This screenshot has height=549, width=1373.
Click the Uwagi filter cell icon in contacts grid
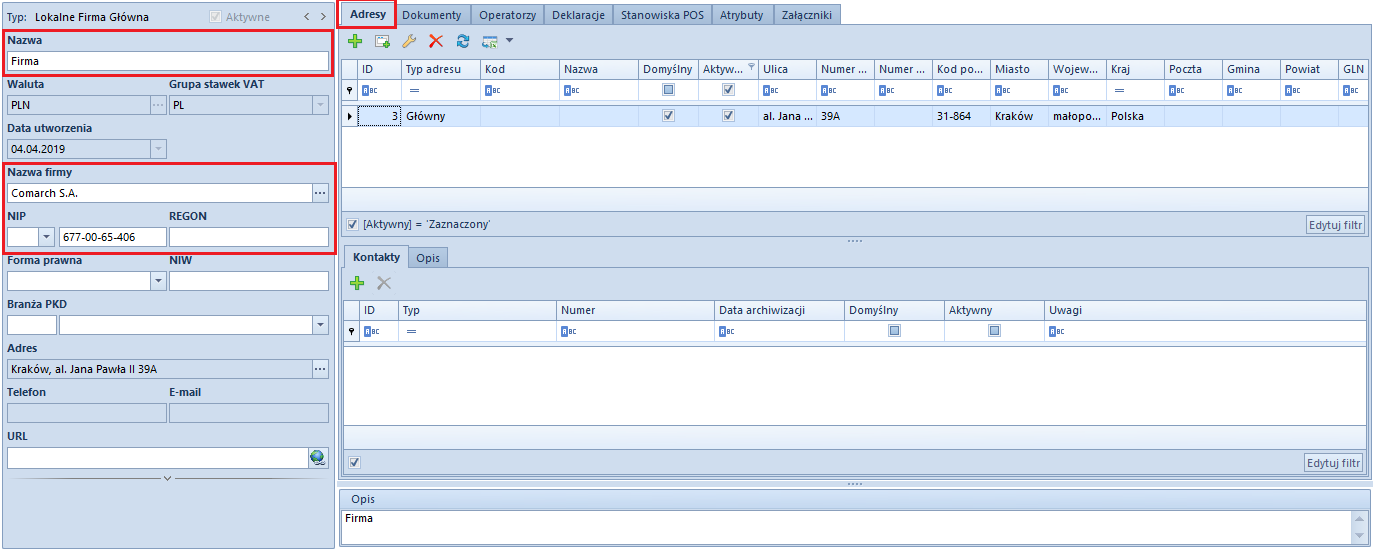pyautogui.click(x=1056, y=331)
